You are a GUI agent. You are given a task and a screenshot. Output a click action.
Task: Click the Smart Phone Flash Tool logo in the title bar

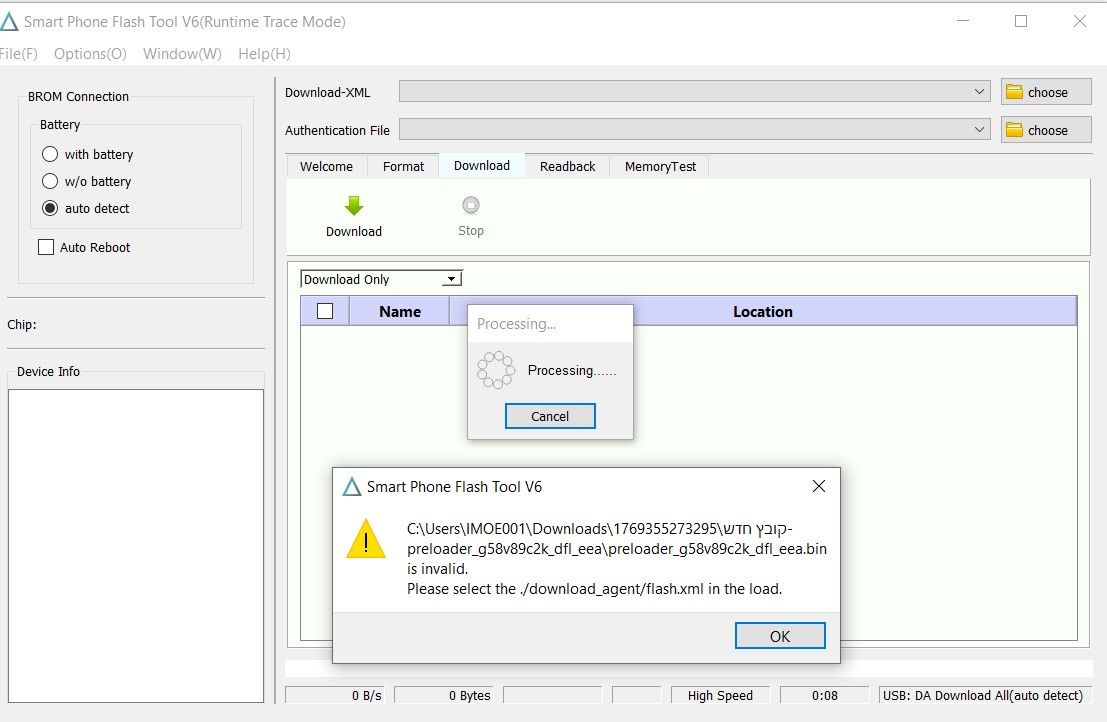click(x=8, y=22)
